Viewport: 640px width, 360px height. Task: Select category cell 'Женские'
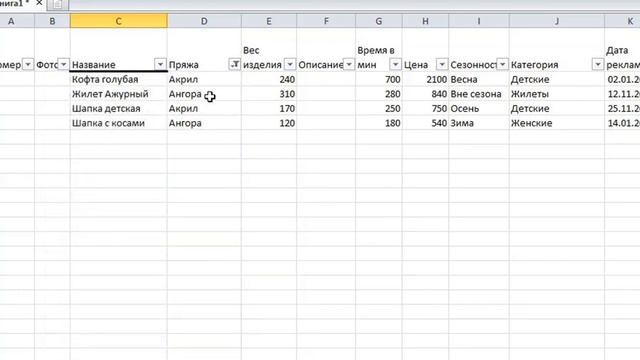coord(557,123)
